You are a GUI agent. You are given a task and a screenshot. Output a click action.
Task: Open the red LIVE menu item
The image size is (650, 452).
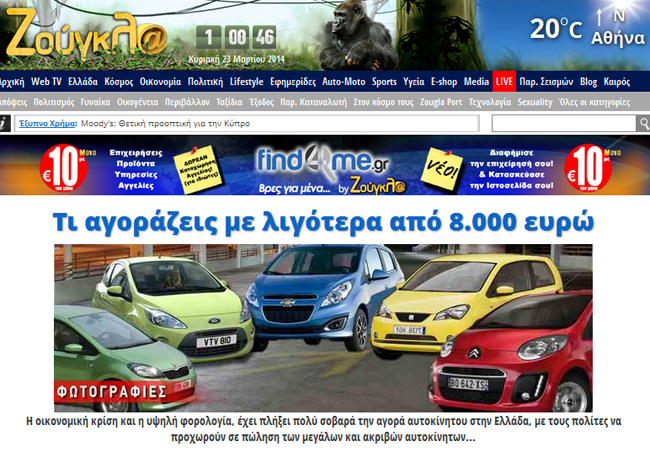504,81
